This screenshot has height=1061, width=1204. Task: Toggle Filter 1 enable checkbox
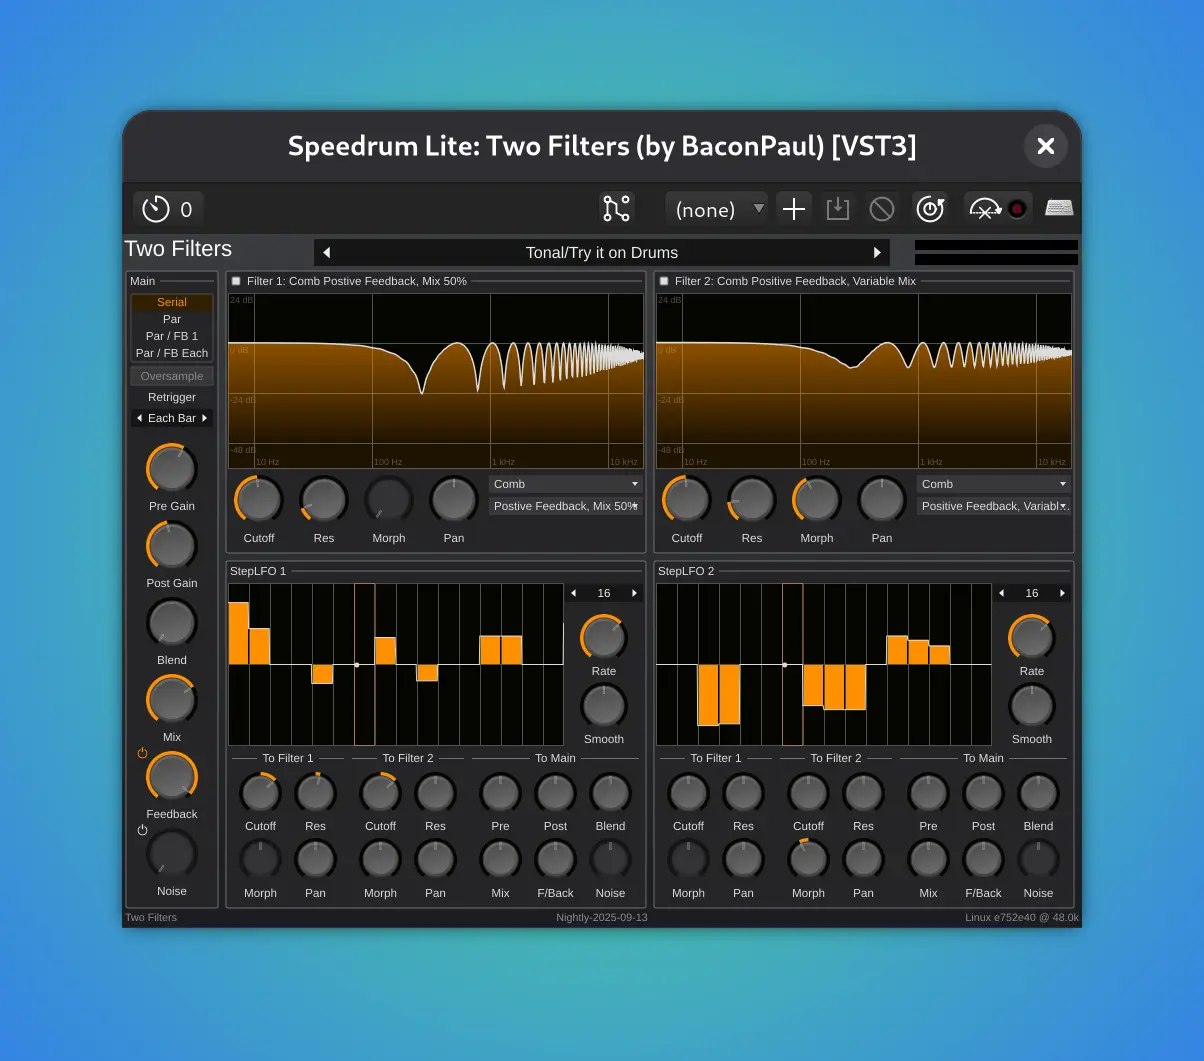[236, 281]
